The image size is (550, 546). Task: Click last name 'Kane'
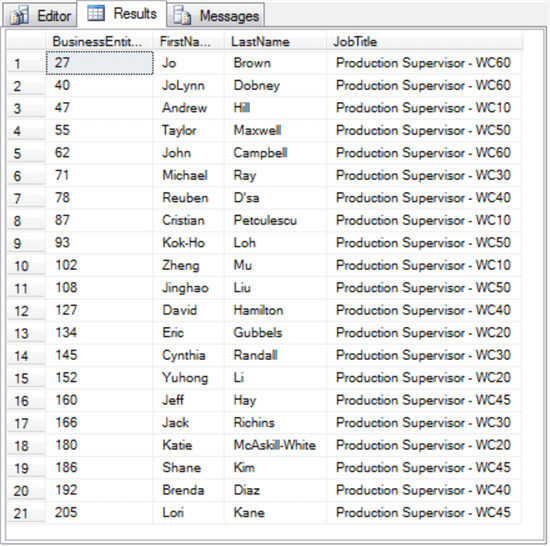coord(249,512)
